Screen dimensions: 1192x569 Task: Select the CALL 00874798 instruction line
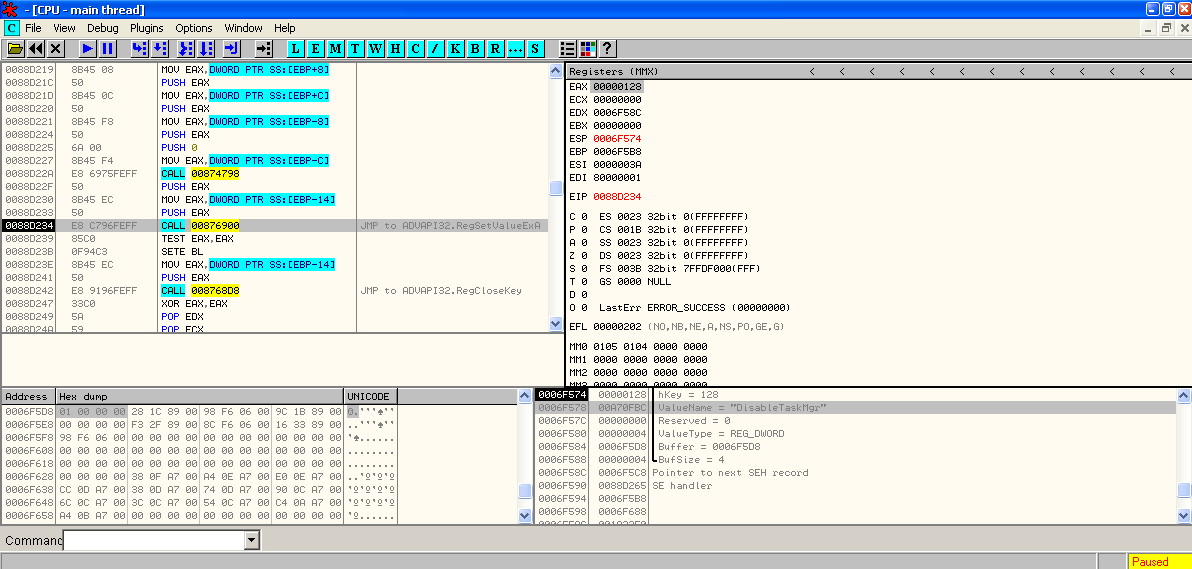[275, 173]
